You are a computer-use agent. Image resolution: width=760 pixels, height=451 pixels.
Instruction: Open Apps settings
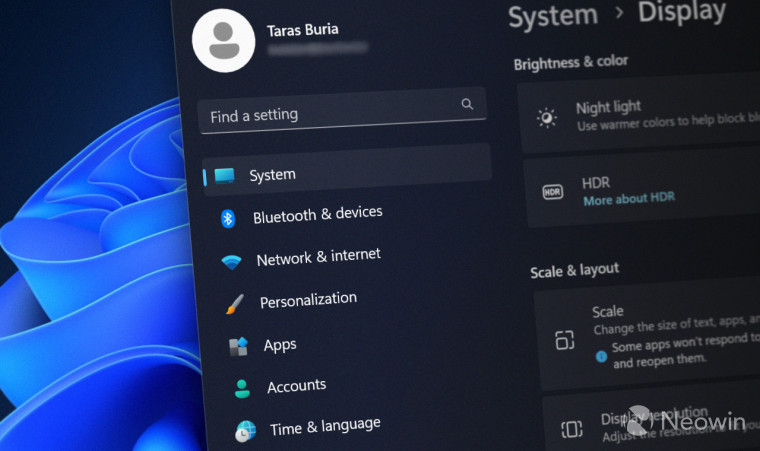pyautogui.click(x=280, y=345)
